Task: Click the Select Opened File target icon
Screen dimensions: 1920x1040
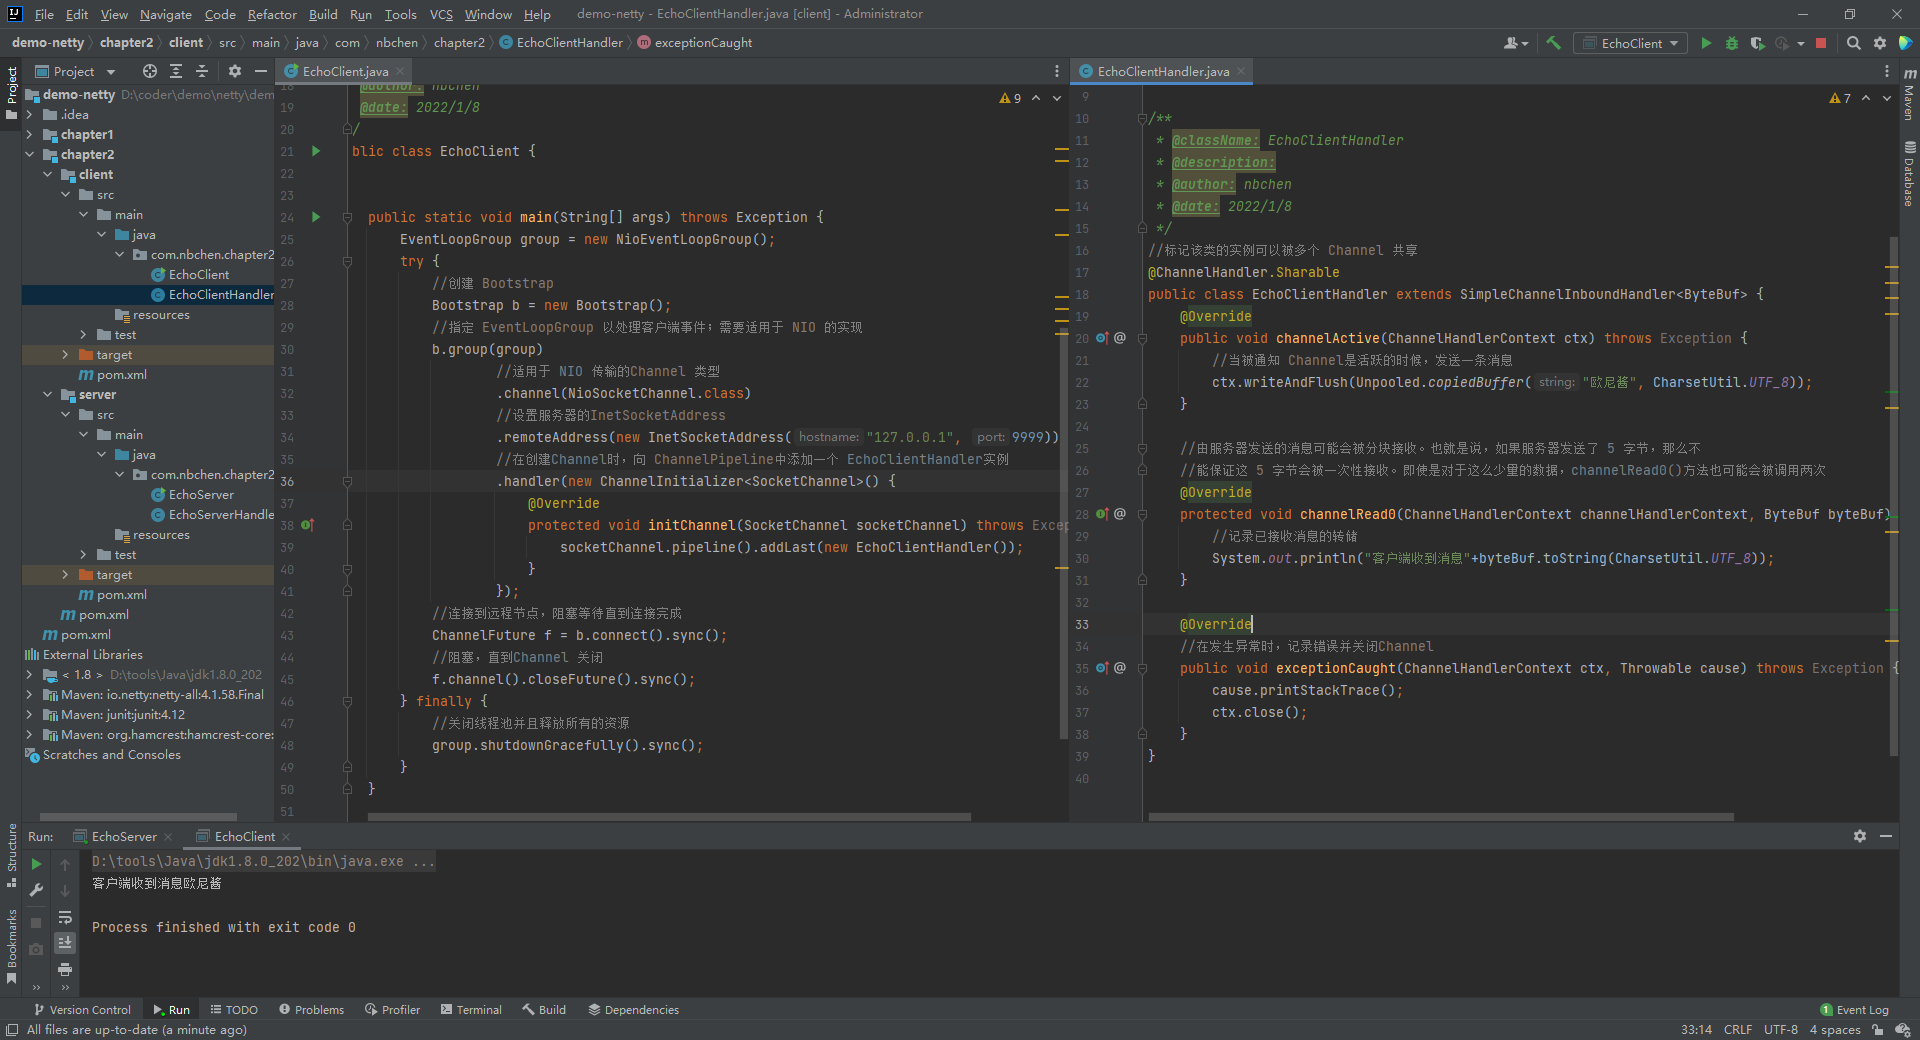Action: point(150,71)
